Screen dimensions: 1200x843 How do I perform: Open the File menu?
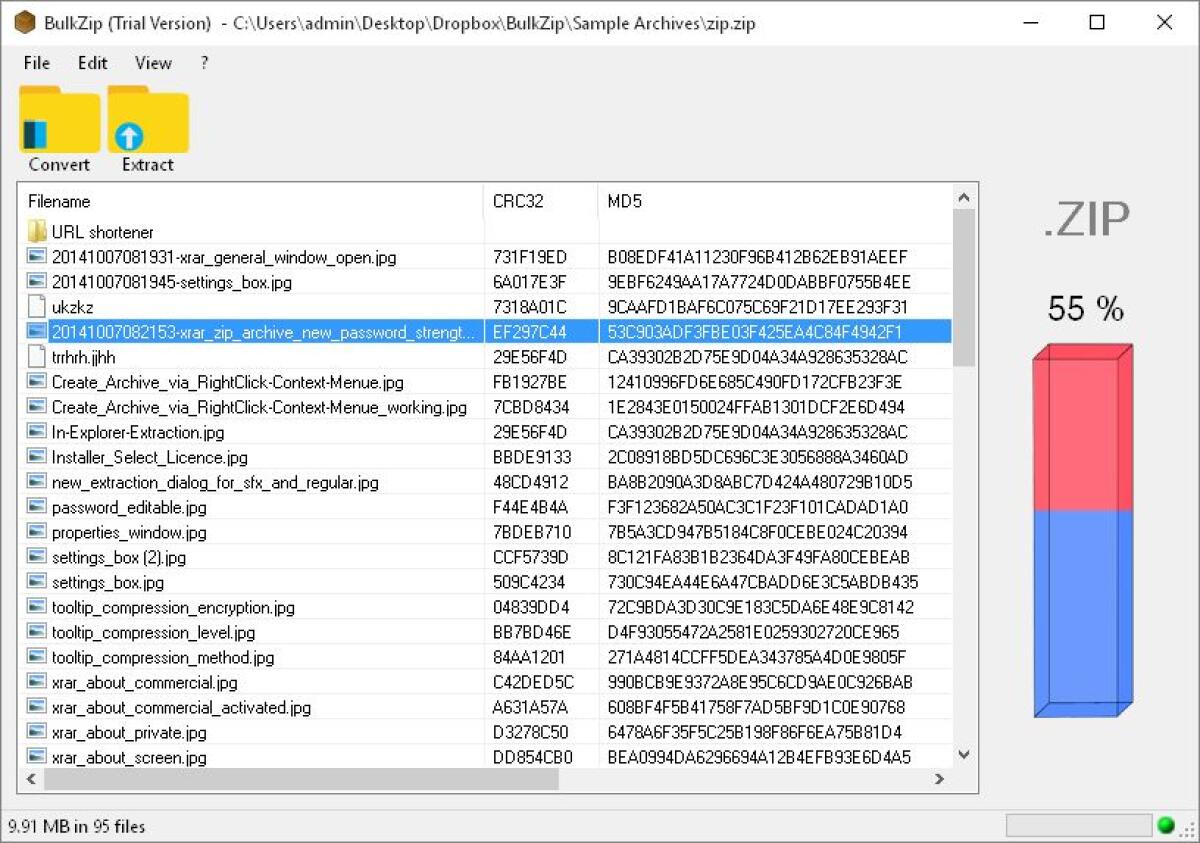36,62
